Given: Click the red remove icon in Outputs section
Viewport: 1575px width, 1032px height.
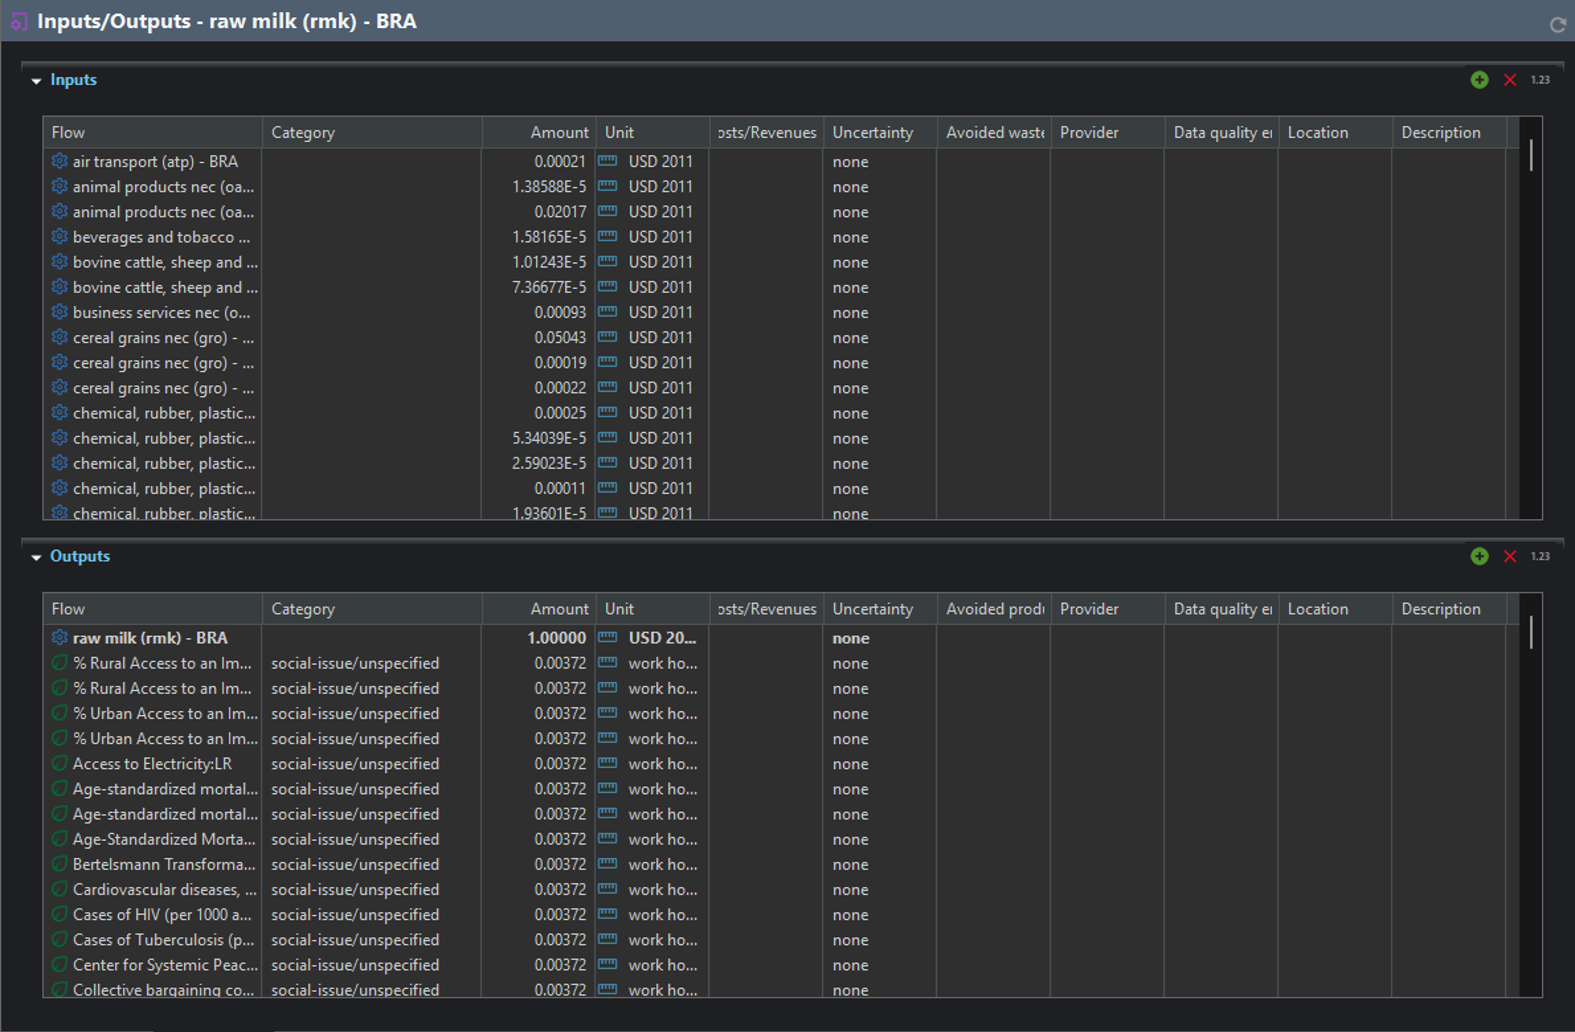Looking at the screenshot, I should tap(1510, 556).
